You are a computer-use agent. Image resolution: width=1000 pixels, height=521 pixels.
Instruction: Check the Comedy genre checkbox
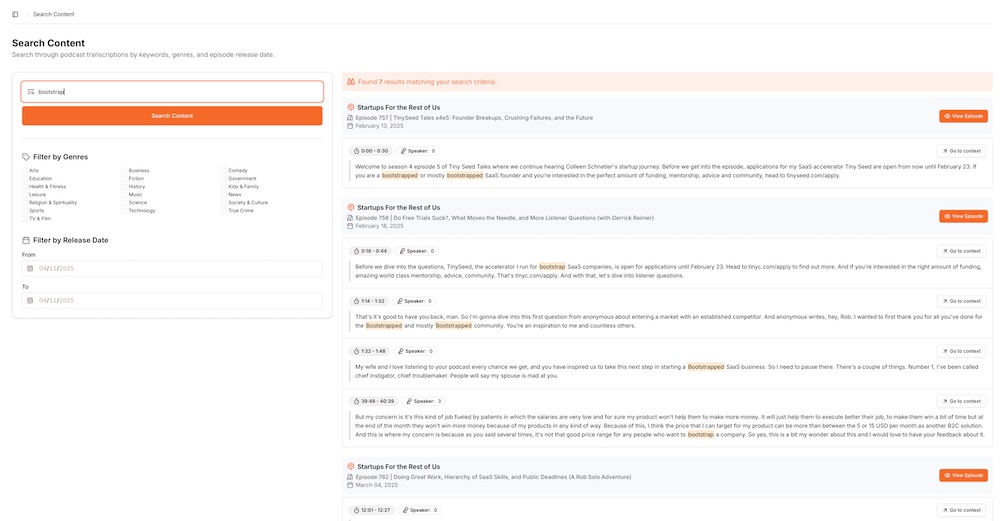click(224, 171)
